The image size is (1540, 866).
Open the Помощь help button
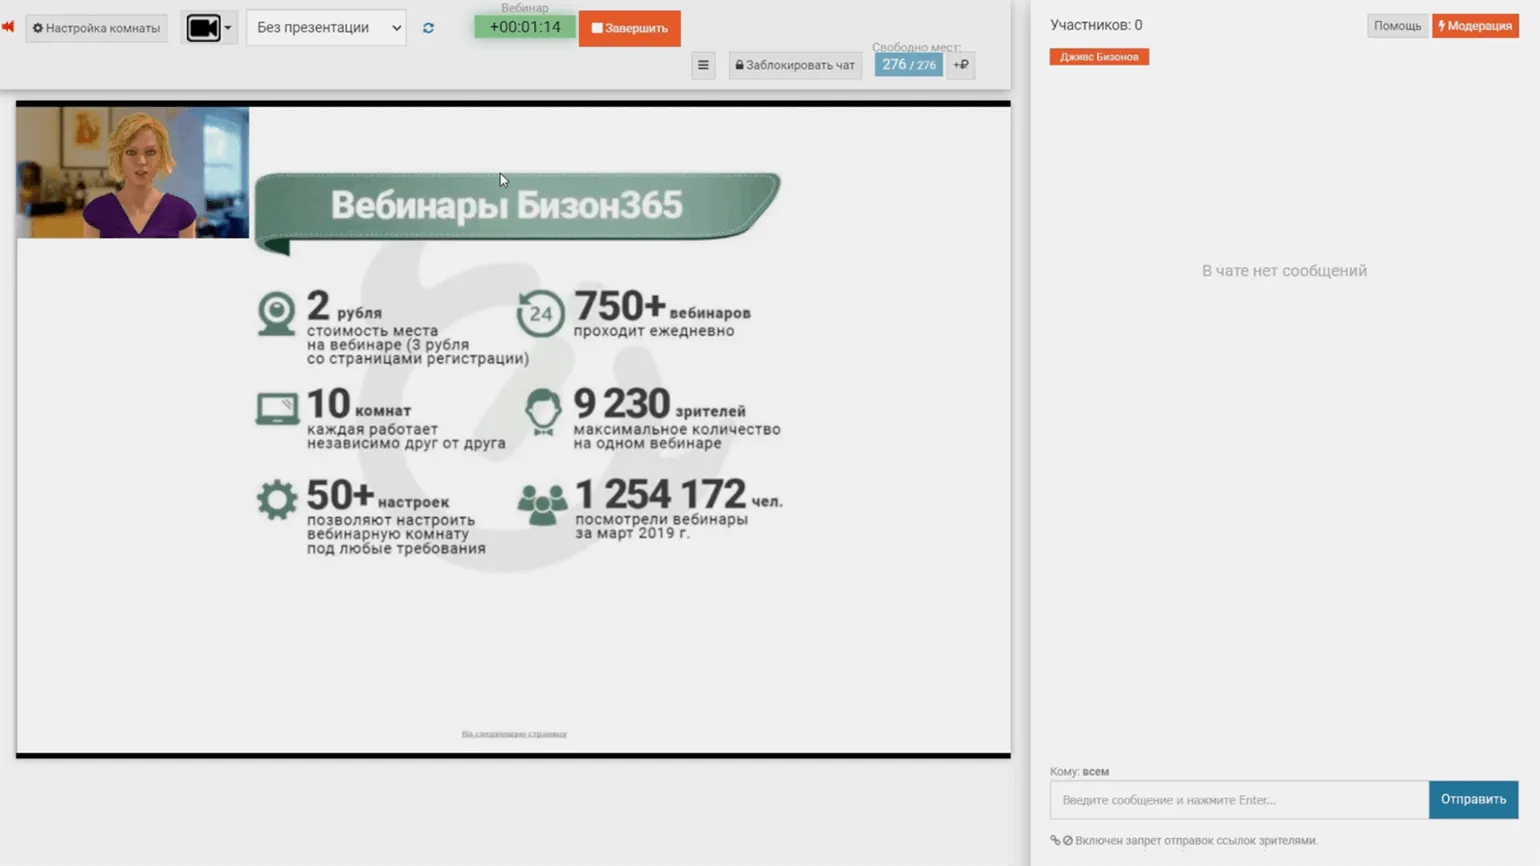1396,26
